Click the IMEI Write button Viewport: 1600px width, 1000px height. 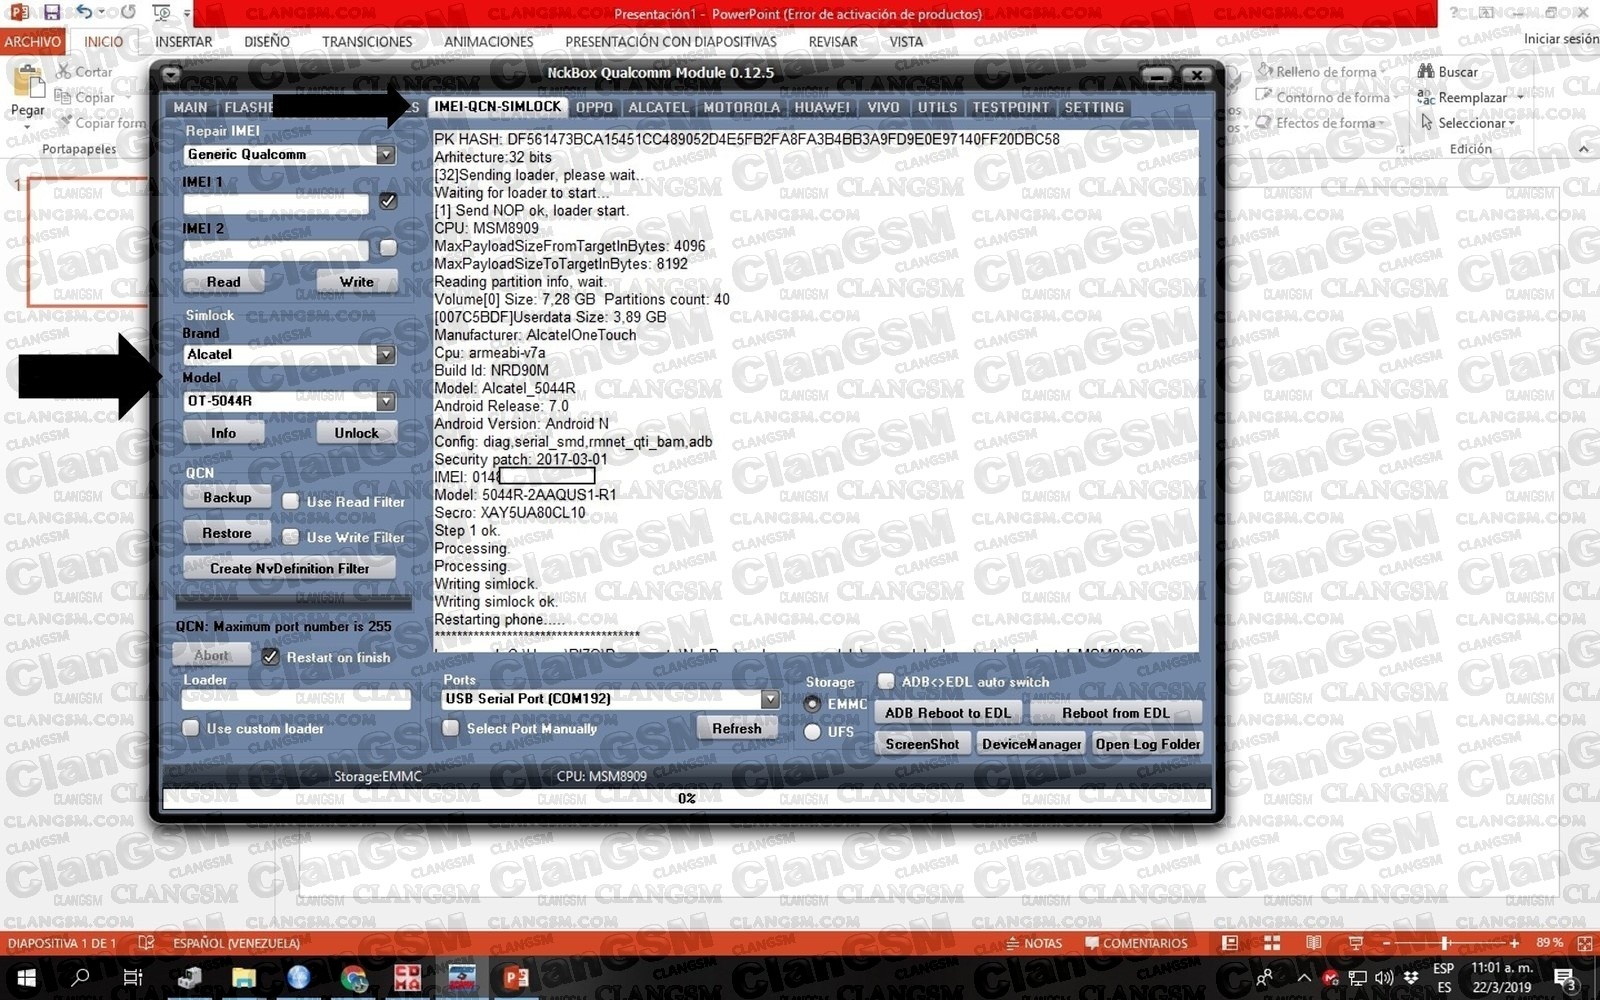(357, 282)
